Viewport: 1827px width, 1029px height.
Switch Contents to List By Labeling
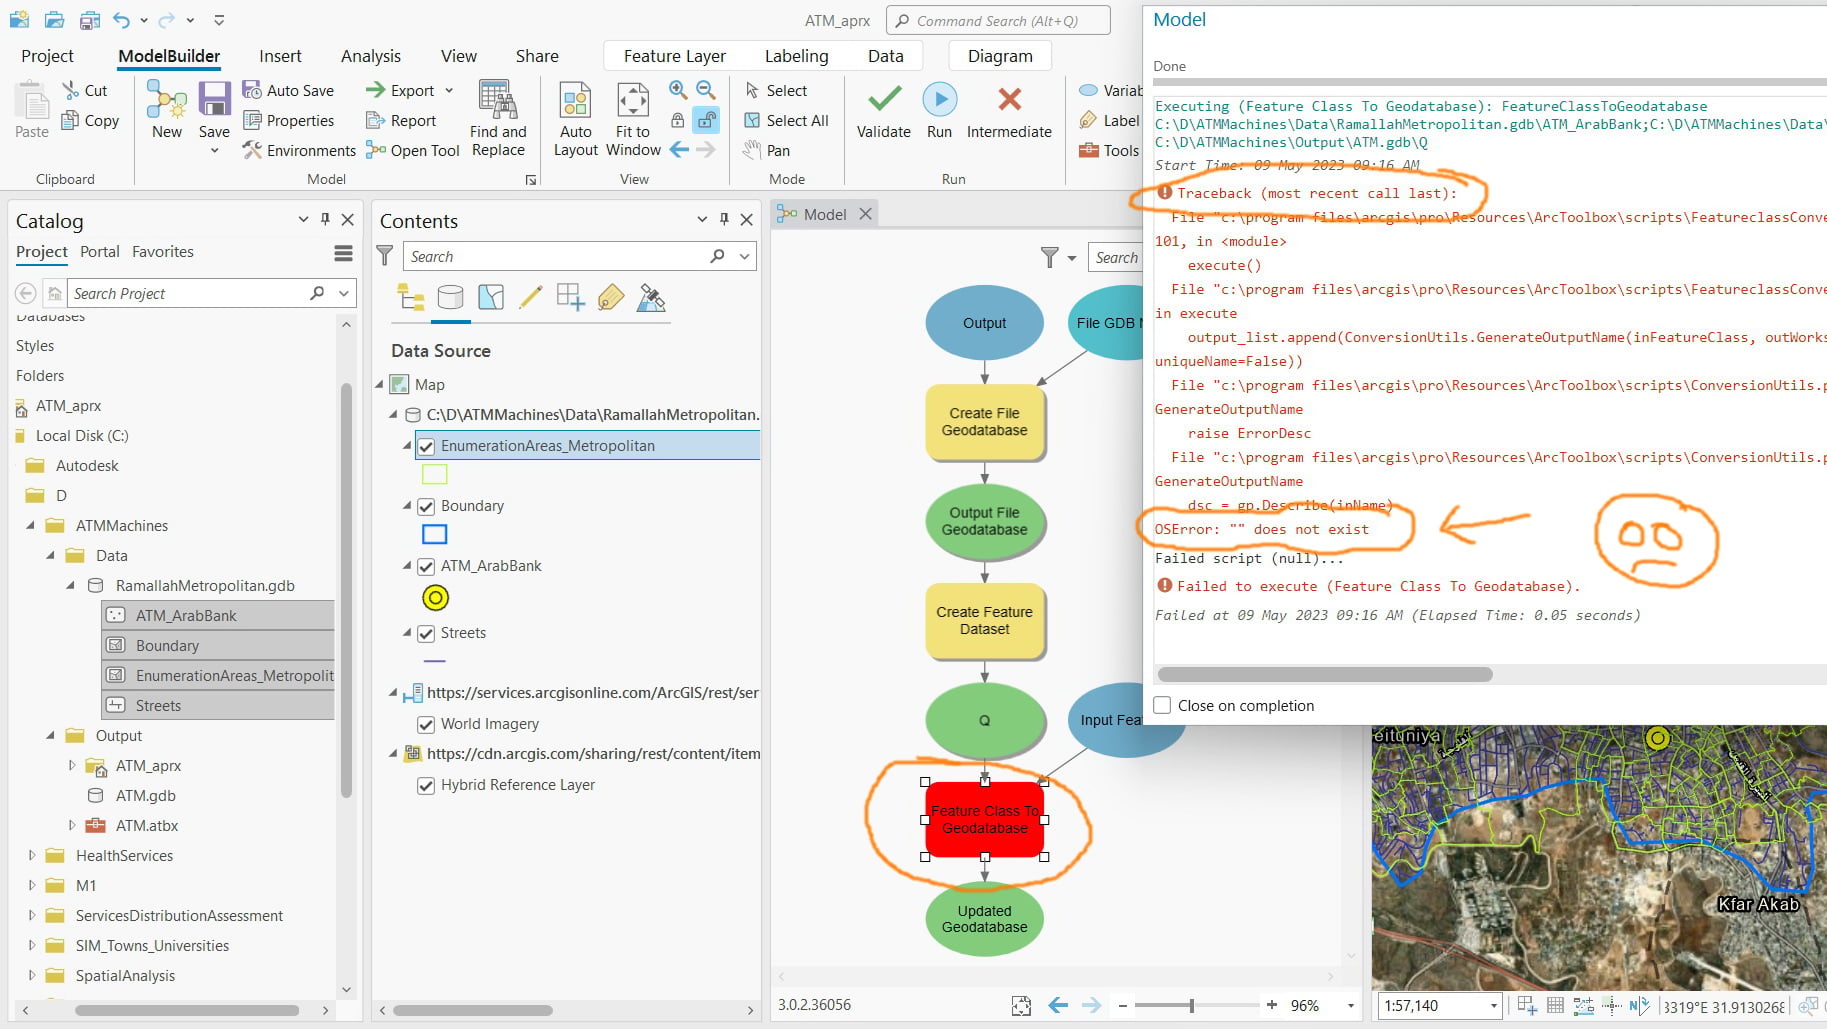(611, 297)
